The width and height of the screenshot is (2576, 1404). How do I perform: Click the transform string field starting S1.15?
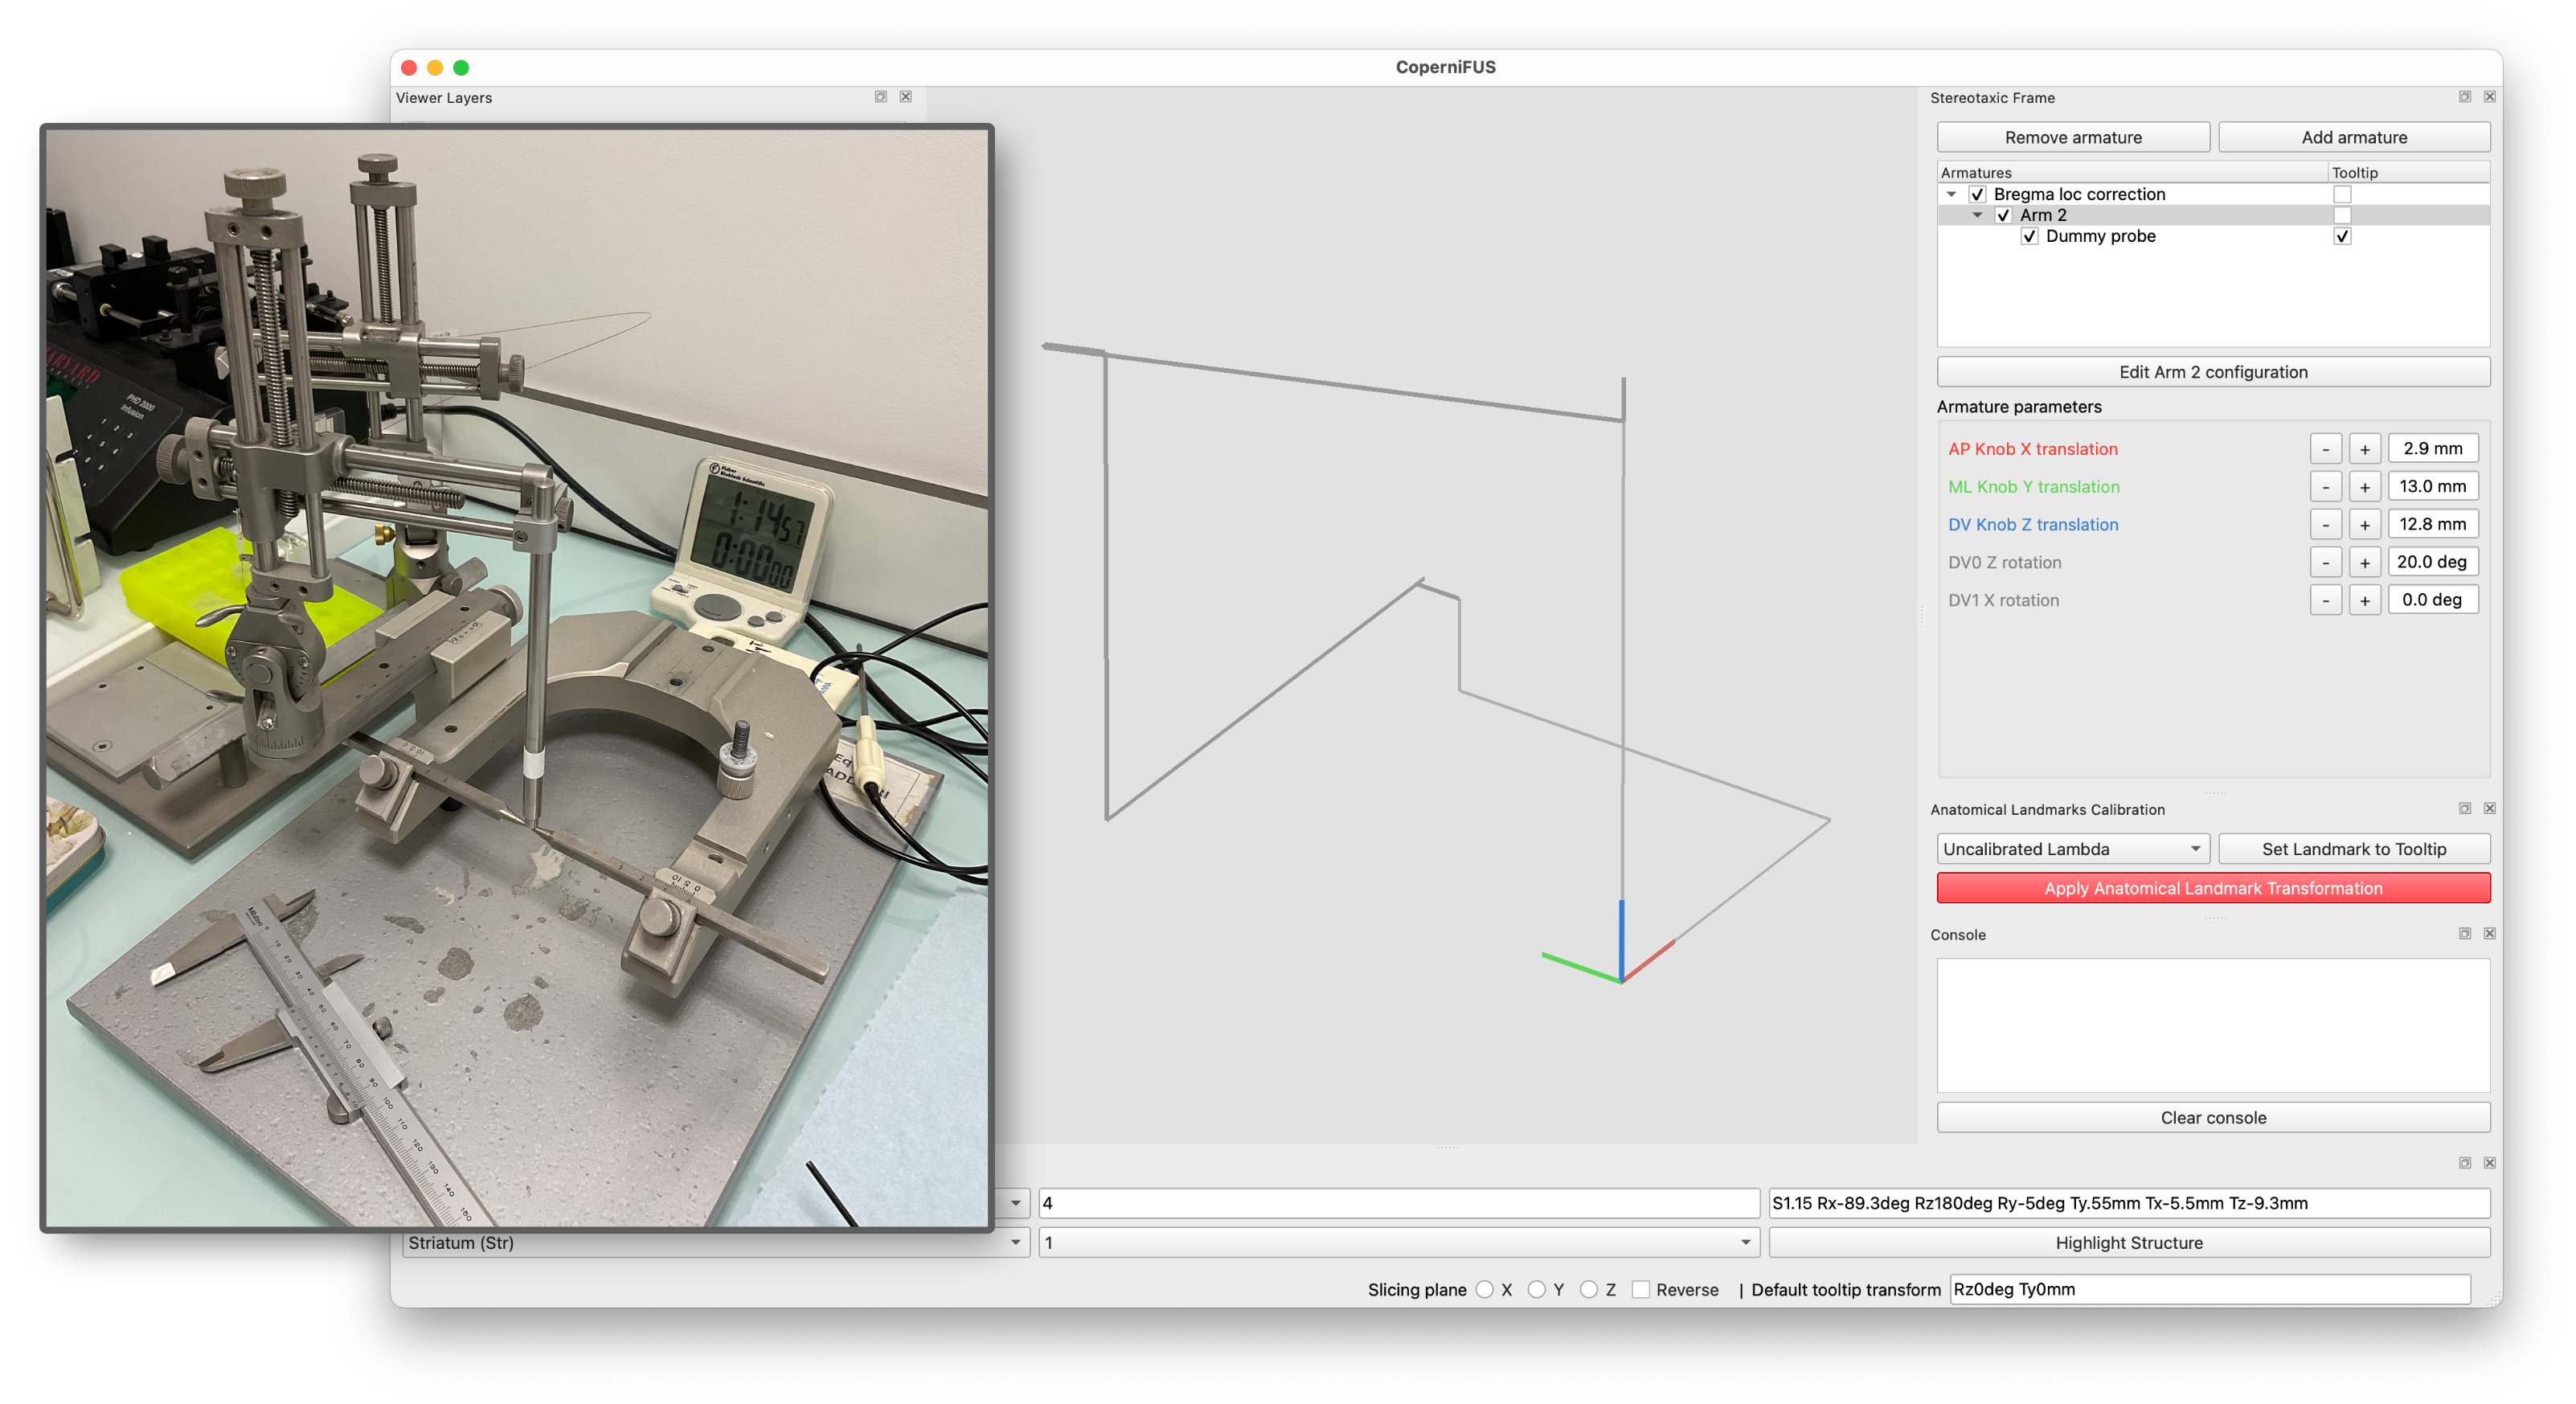tap(2129, 1203)
